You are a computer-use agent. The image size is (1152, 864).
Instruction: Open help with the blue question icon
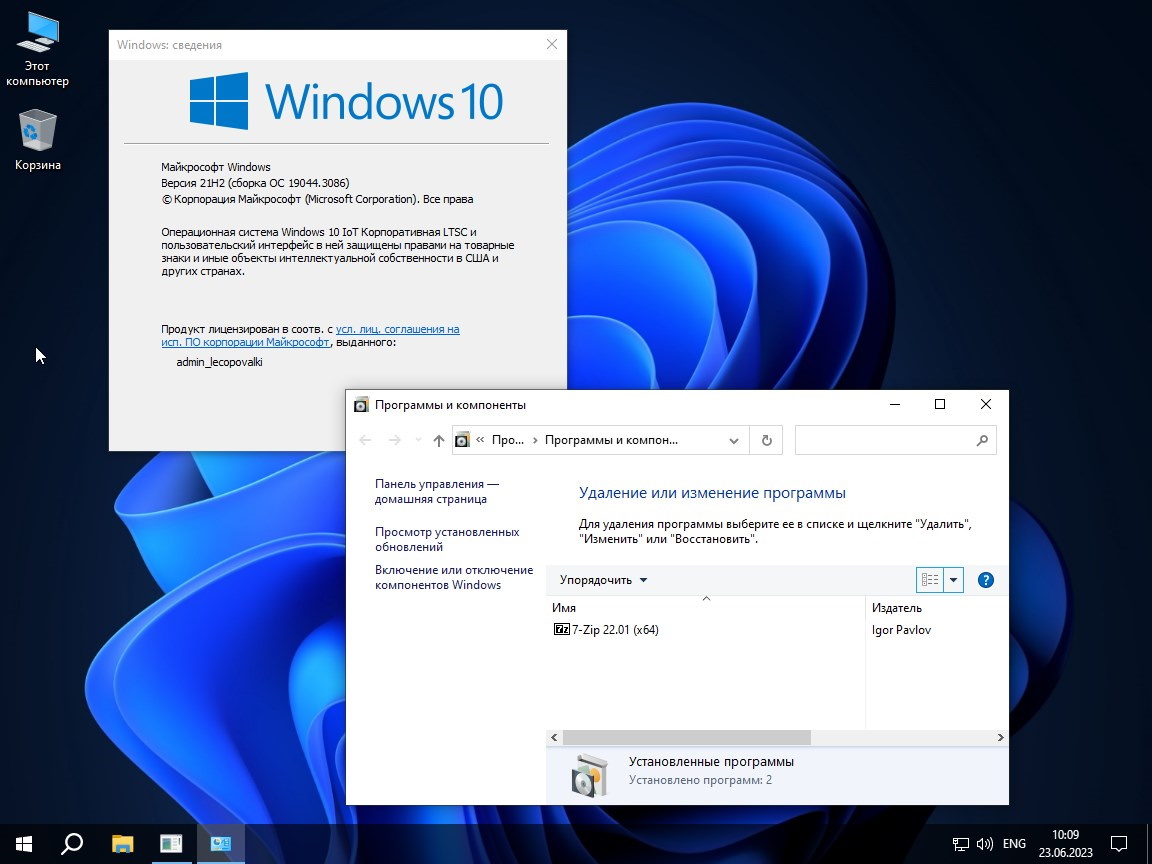[986, 580]
